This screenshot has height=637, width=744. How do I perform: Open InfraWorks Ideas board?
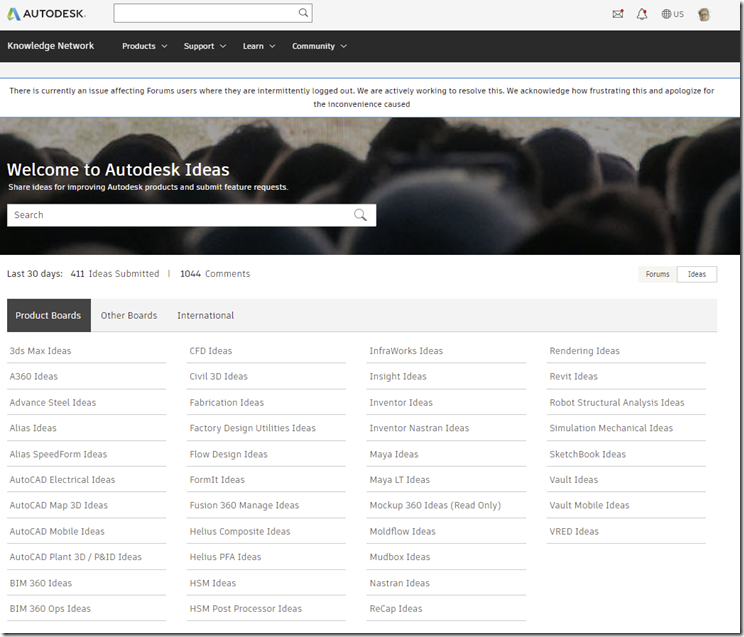coord(406,351)
